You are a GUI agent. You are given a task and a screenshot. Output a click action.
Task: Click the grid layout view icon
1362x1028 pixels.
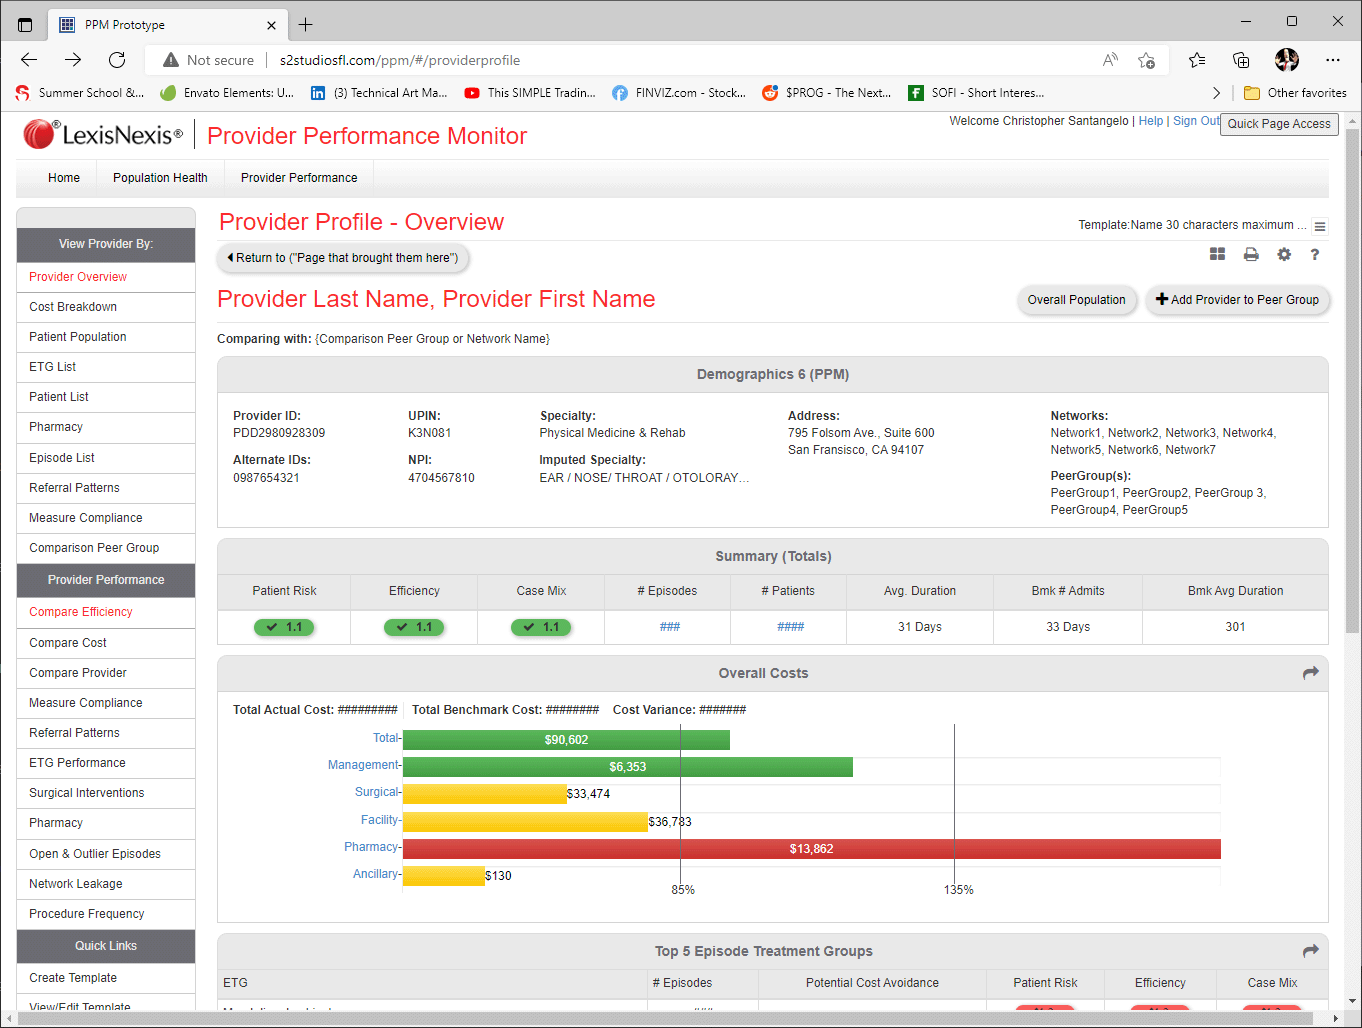pyautogui.click(x=1217, y=255)
